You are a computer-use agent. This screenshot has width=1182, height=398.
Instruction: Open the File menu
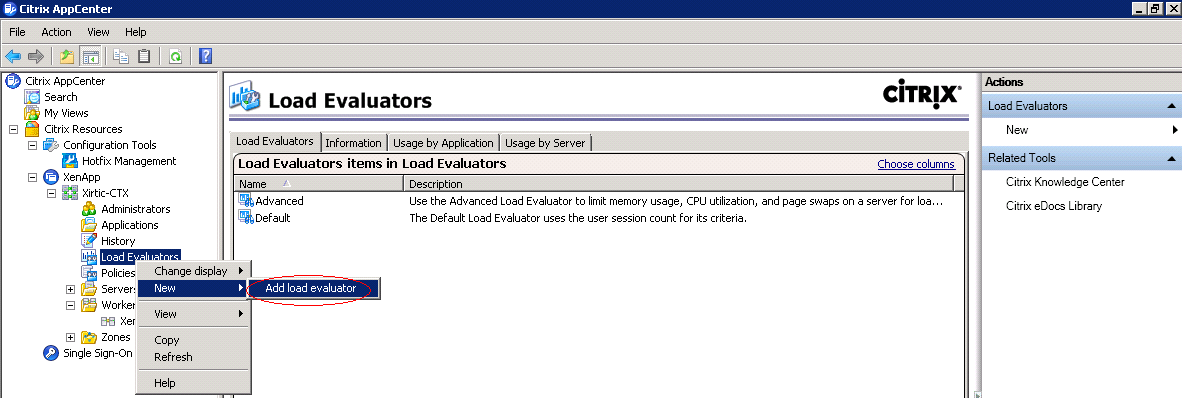pos(17,32)
